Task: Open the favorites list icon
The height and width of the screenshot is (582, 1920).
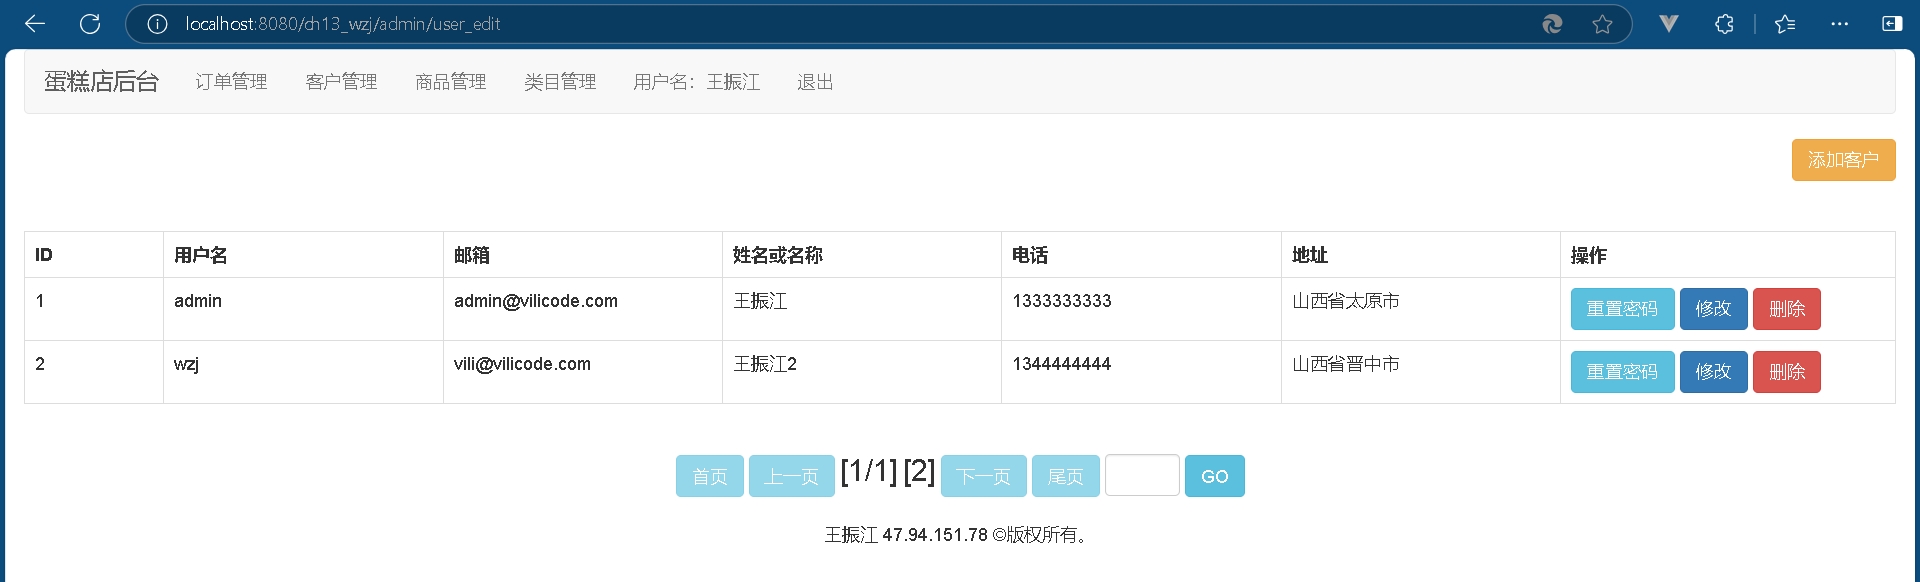Action: 1785,24
